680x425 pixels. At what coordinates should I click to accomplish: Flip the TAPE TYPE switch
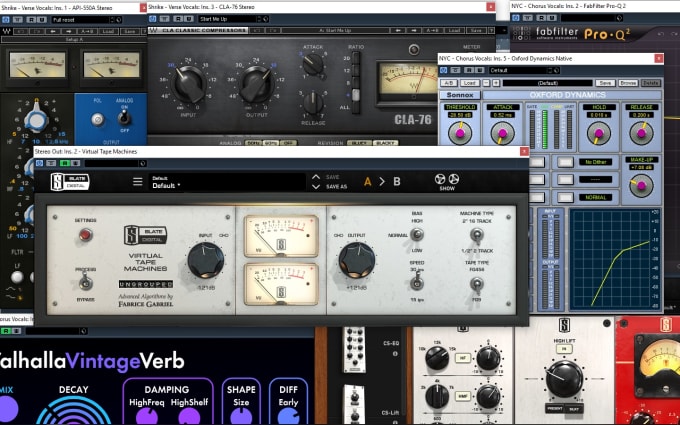coord(477,284)
